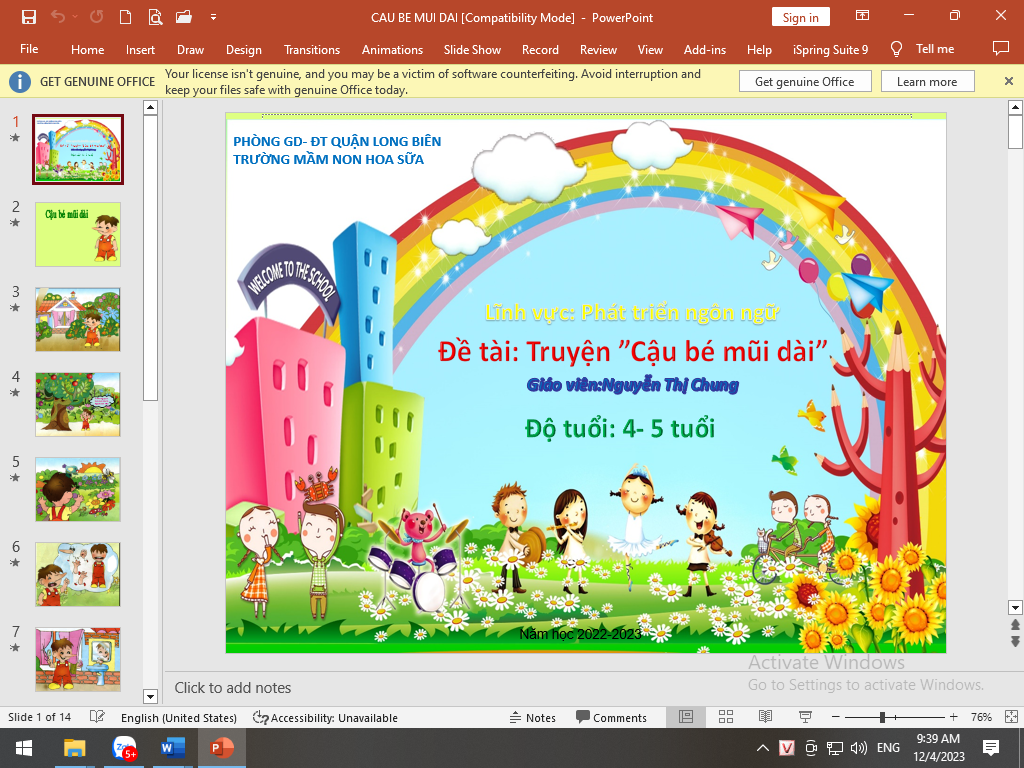Click the New blank presentation icon
Image resolution: width=1024 pixels, height=768 pixels.
[x=125, y=17]
